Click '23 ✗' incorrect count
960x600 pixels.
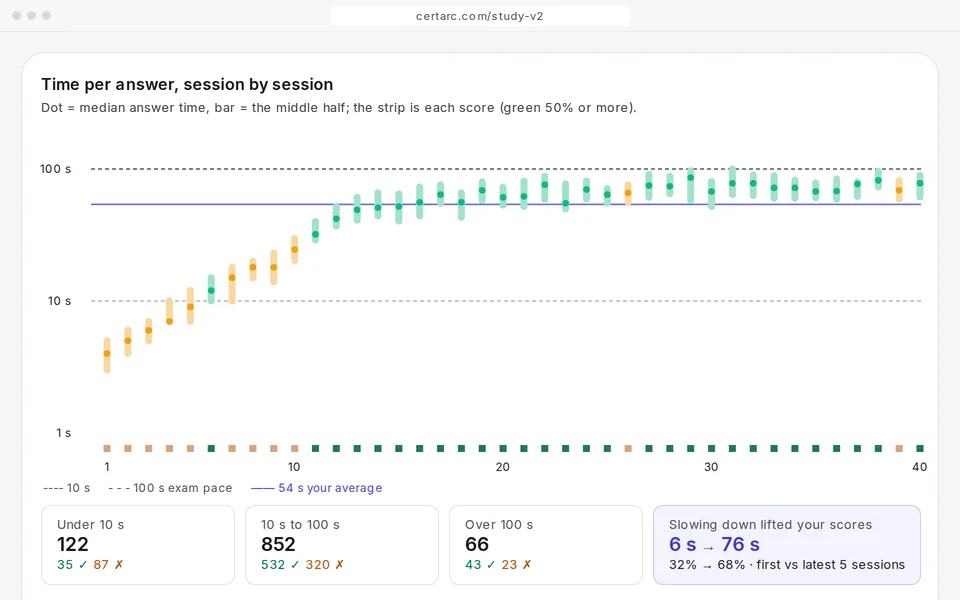[x=517, y=564]
